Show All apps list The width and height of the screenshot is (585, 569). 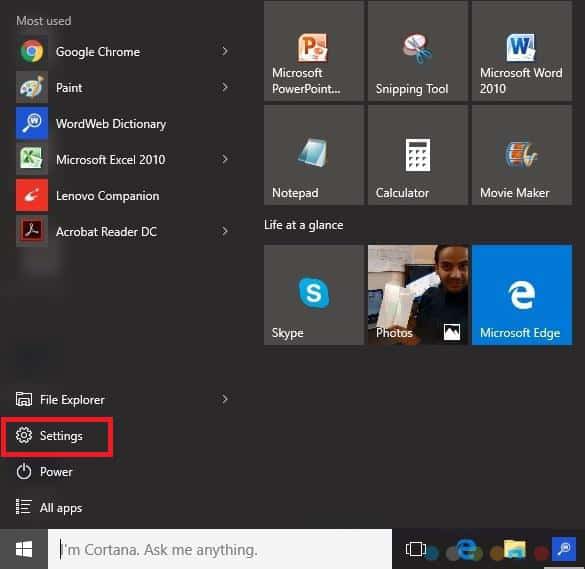click(49, 507)
